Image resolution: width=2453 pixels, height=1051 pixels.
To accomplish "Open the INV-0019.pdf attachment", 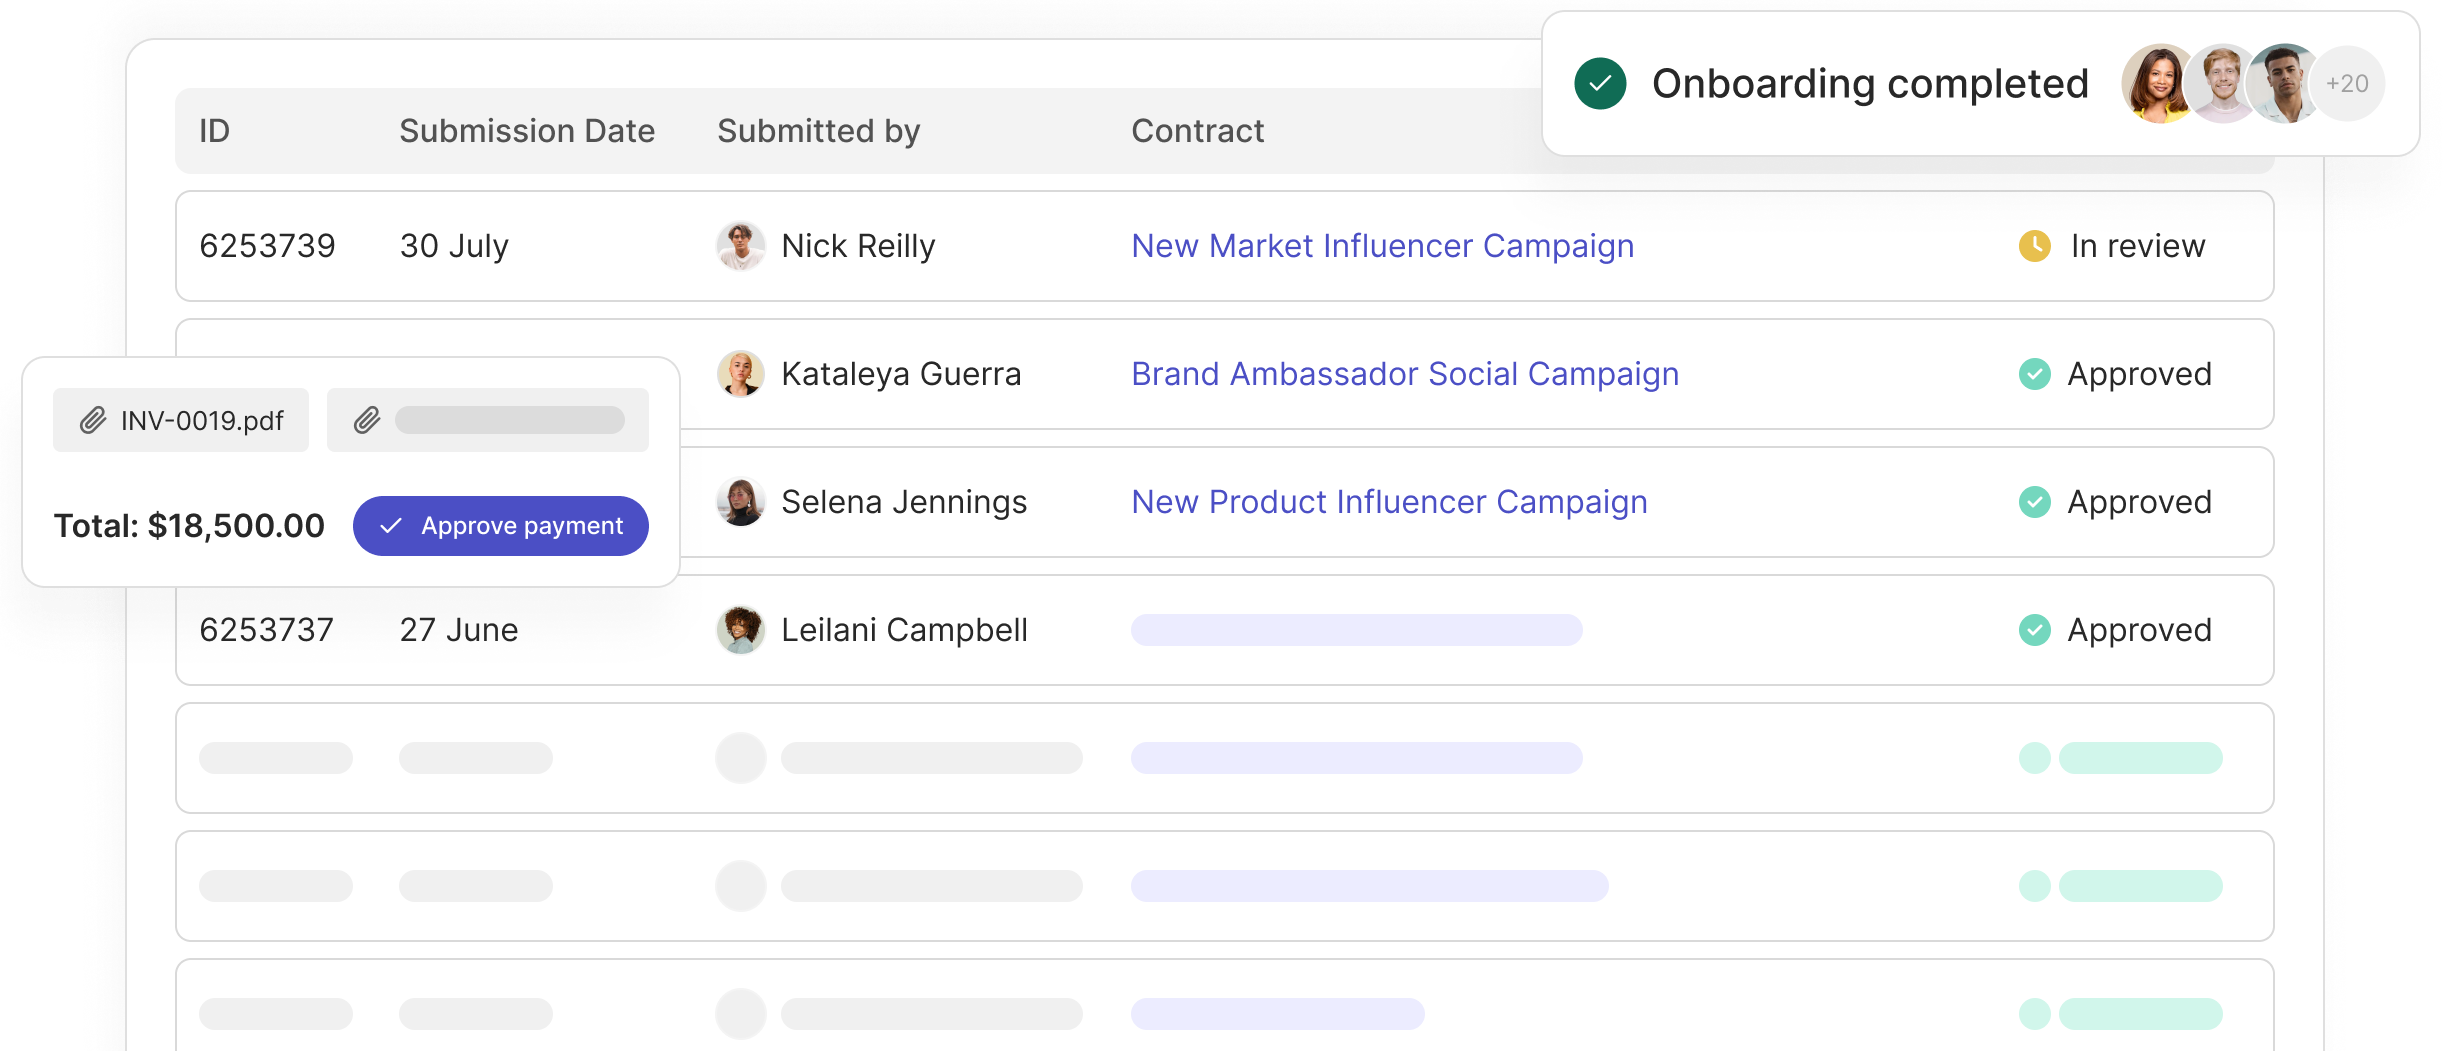I will pyautogui.click(x=181, y=420).
